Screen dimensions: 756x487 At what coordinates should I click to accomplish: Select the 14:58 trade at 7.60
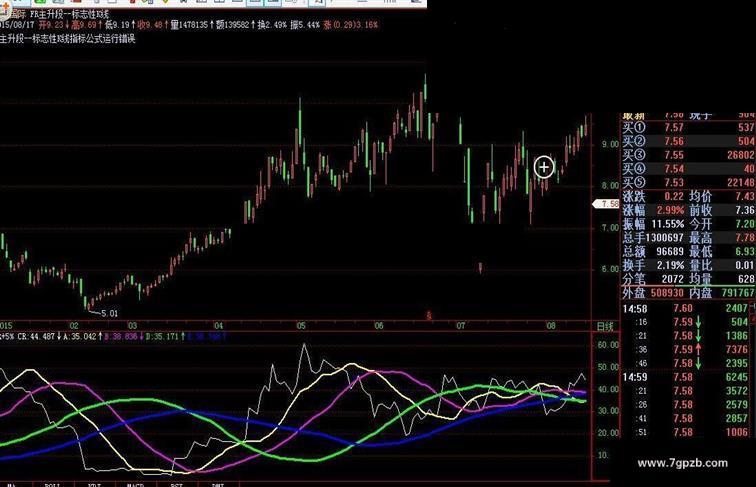[688, 308]
